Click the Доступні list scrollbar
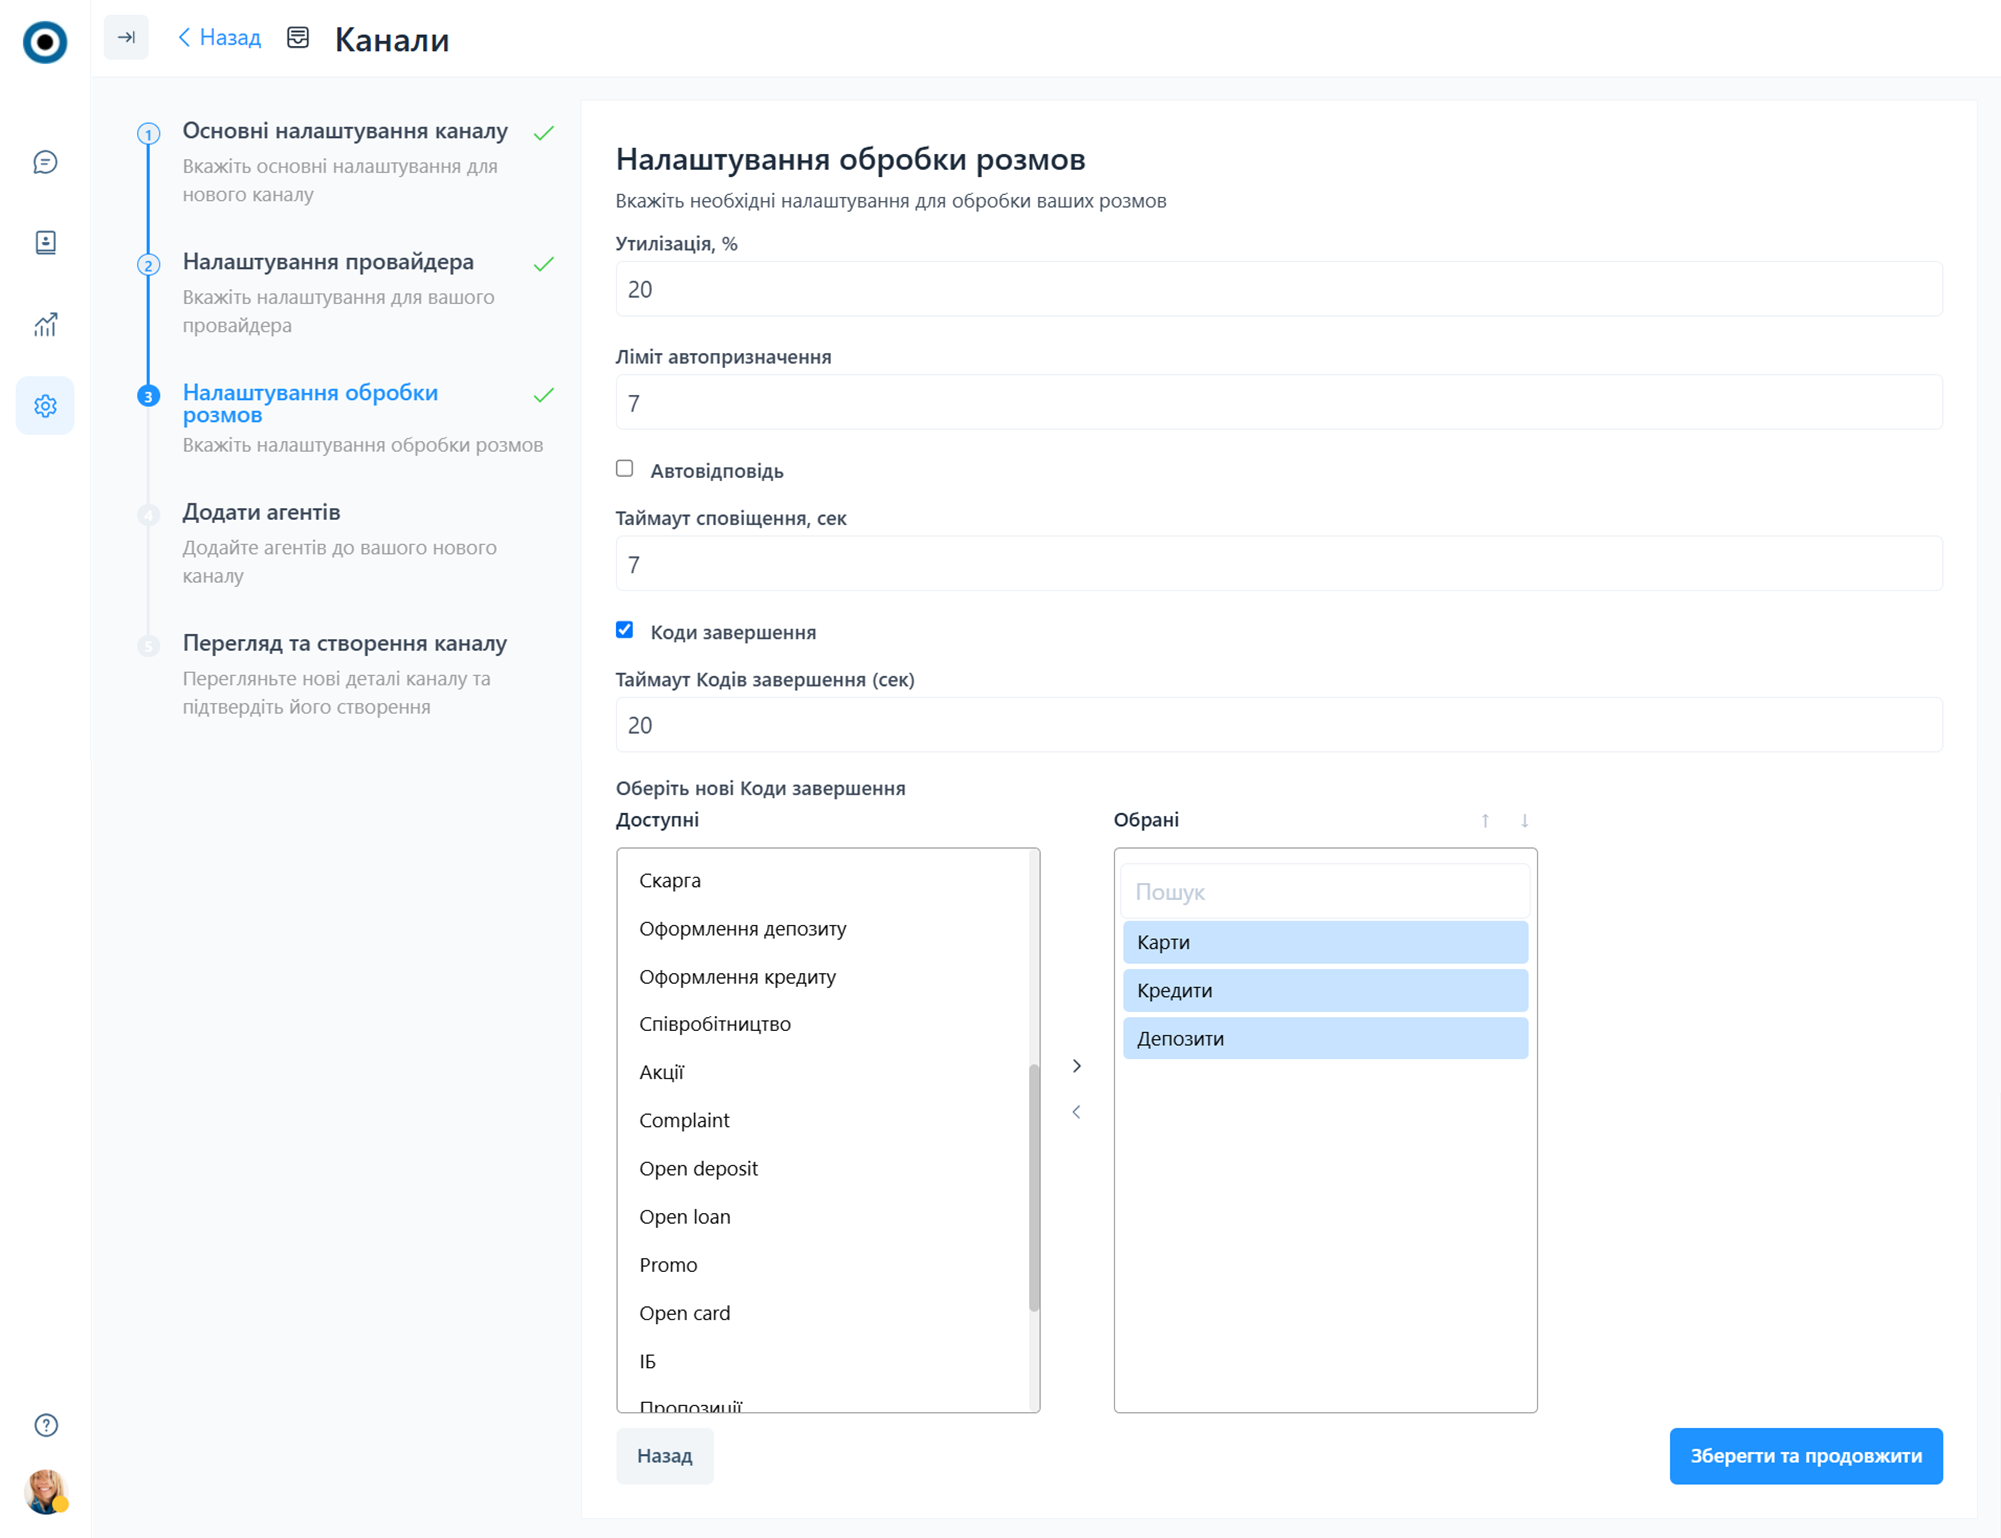 pos(1033,1186)
